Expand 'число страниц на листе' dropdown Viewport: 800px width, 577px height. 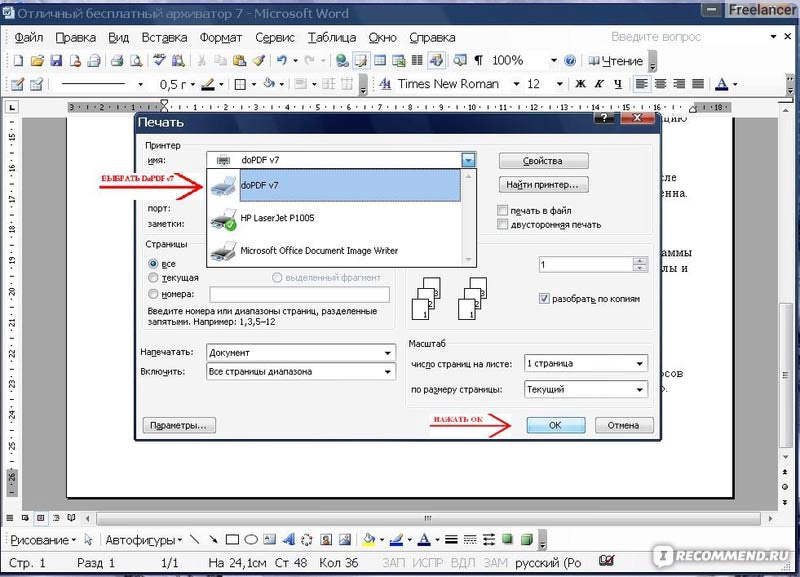click(x=639, y=363)
